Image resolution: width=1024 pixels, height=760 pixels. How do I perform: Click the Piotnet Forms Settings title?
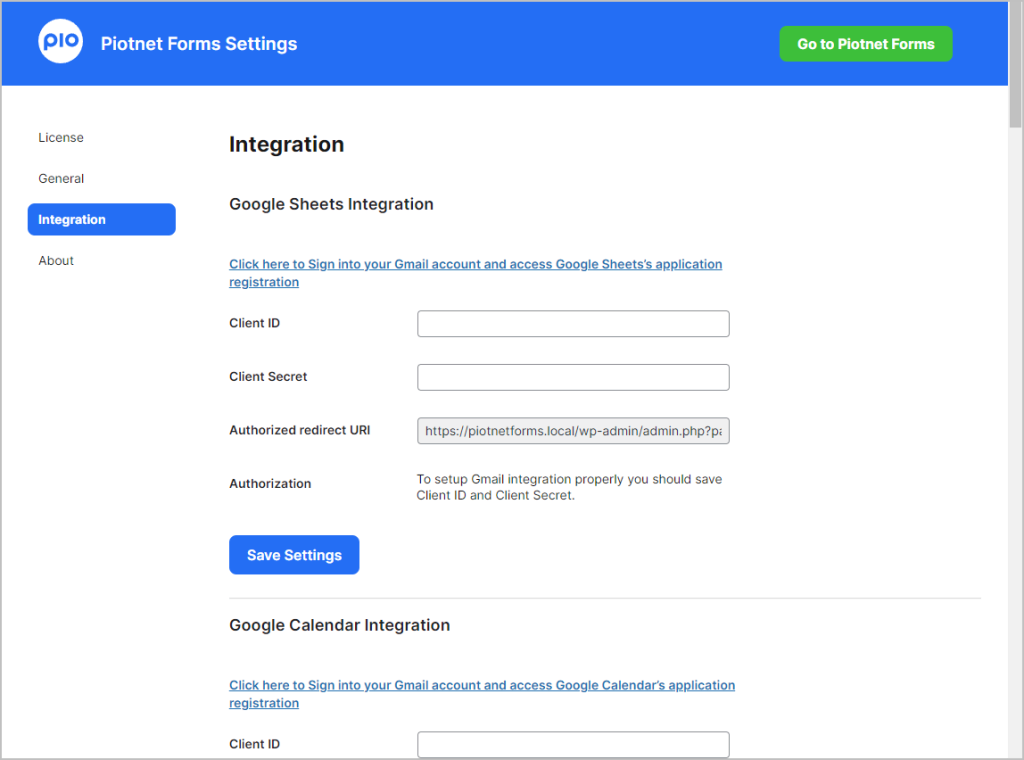199,44
